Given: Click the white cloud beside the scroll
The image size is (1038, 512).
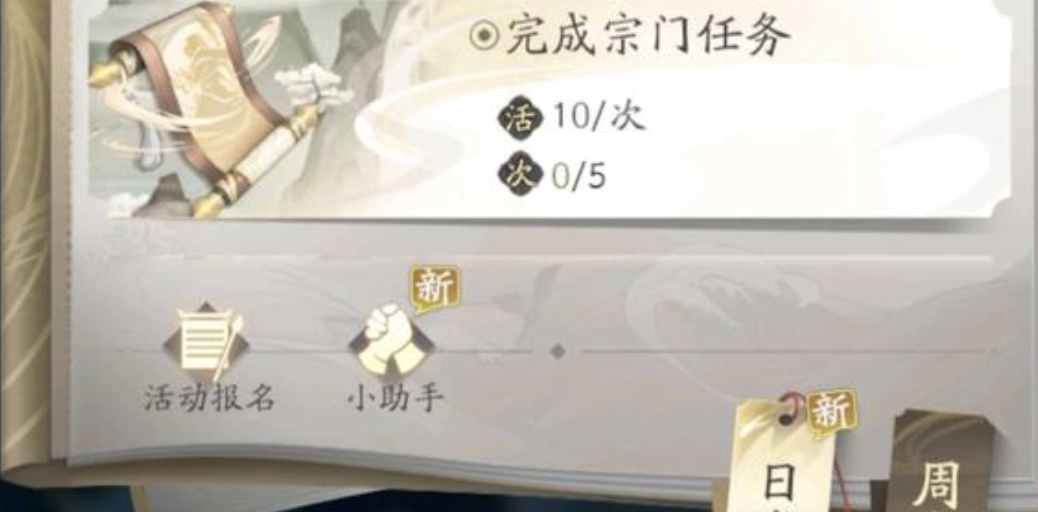Looking at the screenshot, I should coord(313,85).
